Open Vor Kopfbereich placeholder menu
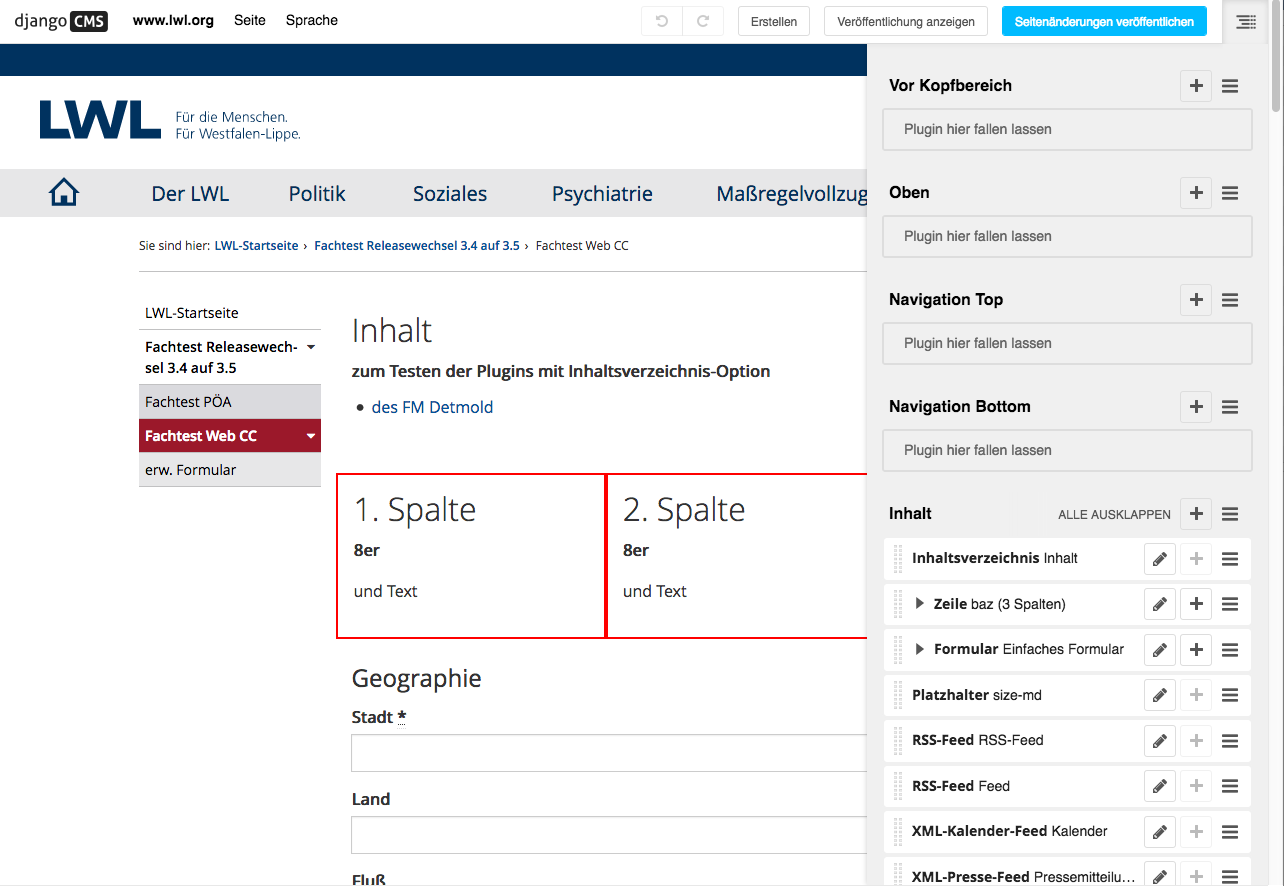Screen dimensions: 1284x886 [x=1230, y=86]
